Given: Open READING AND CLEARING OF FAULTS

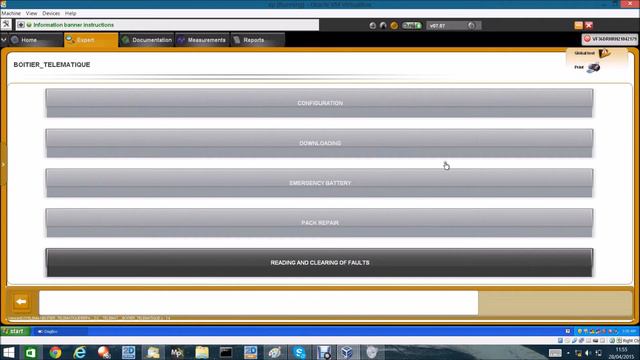Looking at the screenshot, I should point(319,262).
